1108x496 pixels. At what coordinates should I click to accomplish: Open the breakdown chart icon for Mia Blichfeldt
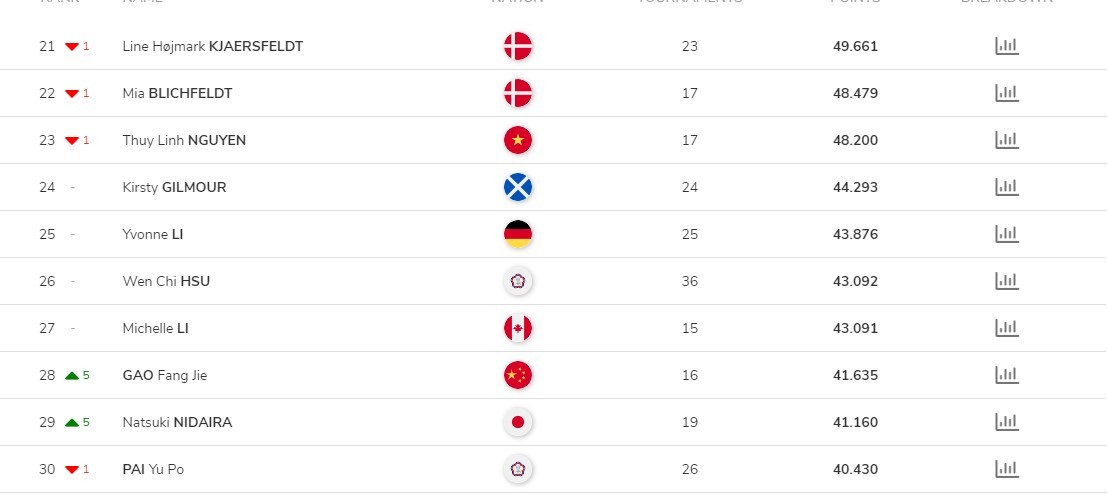click(x=1007, y=93)
